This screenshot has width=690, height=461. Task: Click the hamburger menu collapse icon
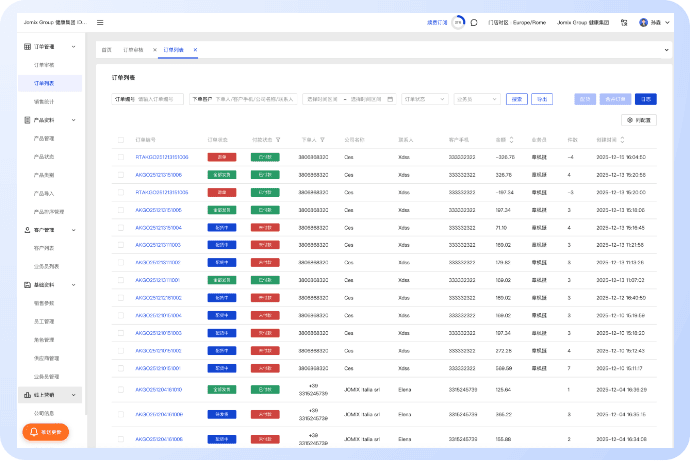[x=100, y=22]
